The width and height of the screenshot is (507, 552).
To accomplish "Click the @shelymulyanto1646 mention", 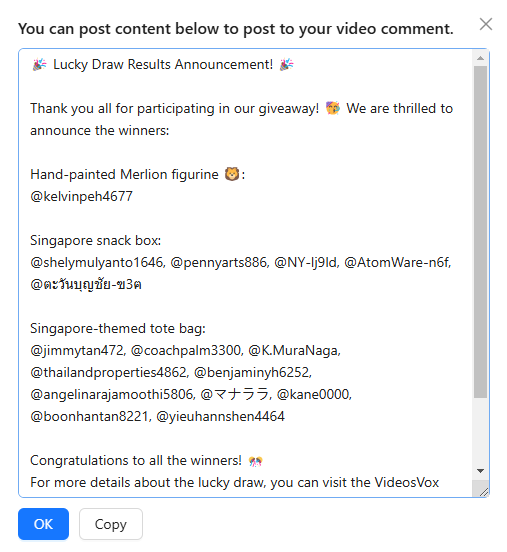I will tap(98, 262).
